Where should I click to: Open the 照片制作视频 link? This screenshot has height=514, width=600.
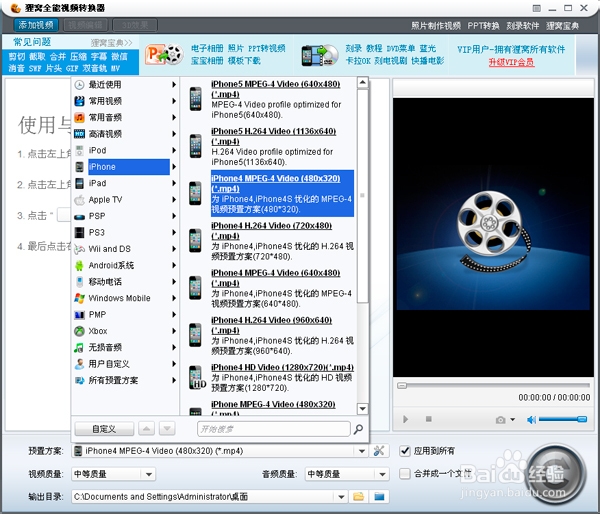435,26
